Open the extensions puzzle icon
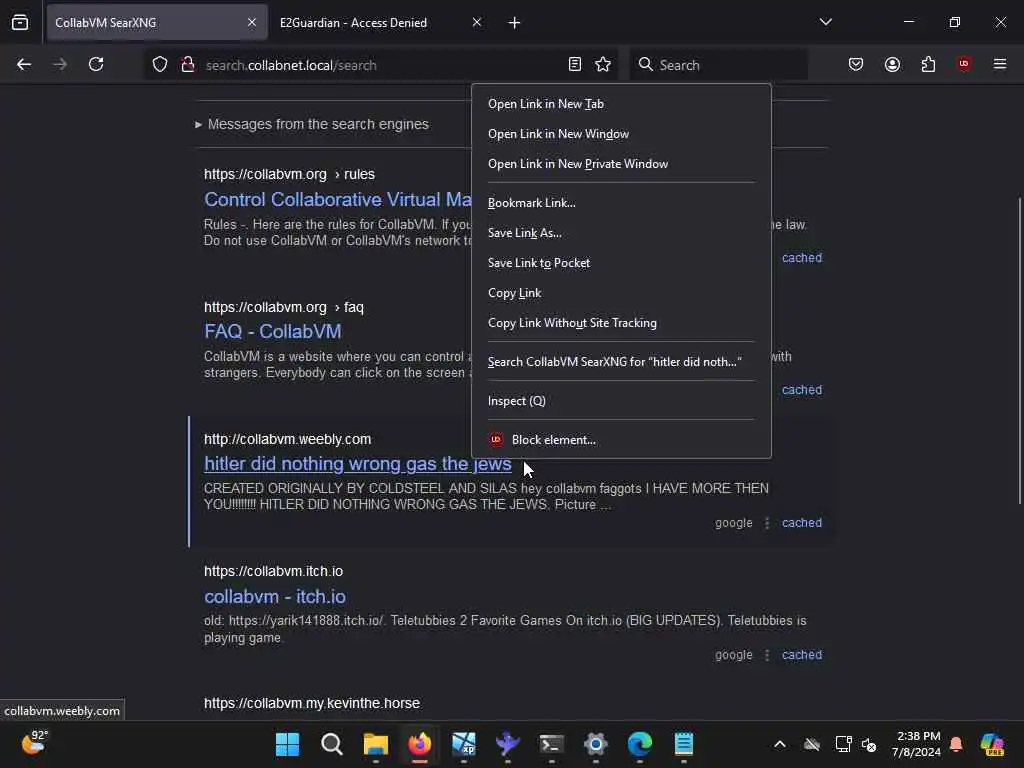The height and width of the screenshot is (768, 1024). [928, 64]
